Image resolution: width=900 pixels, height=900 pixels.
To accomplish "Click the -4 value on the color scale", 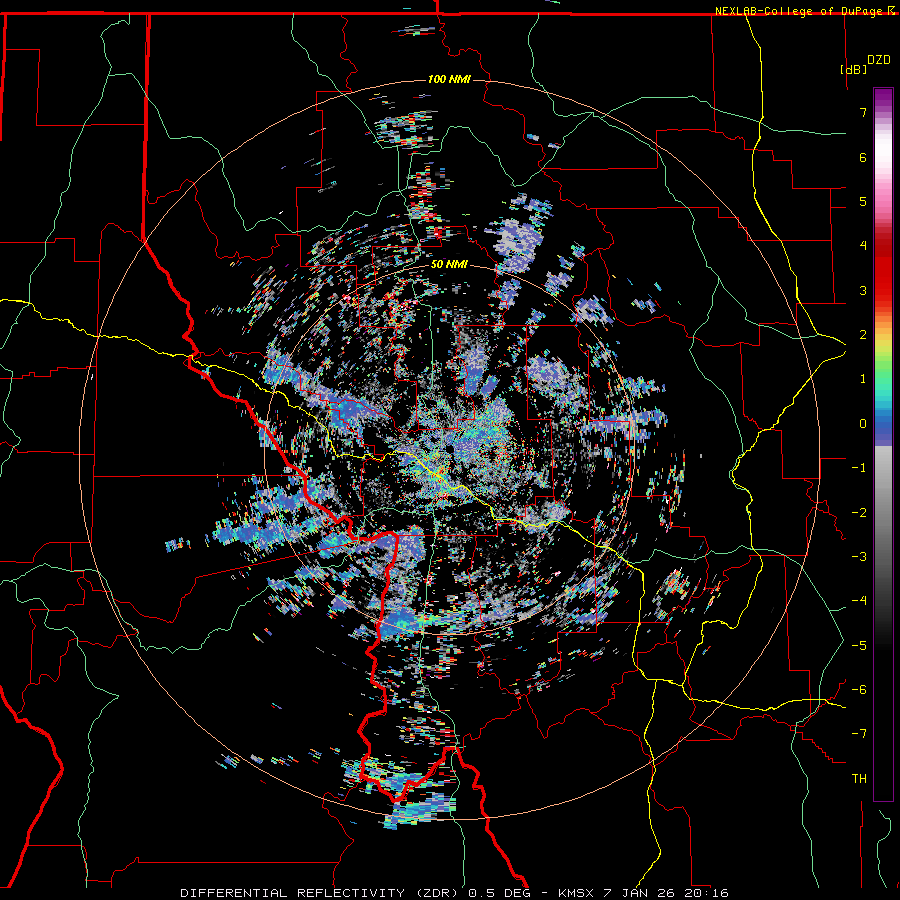I will tap(859, 601).
